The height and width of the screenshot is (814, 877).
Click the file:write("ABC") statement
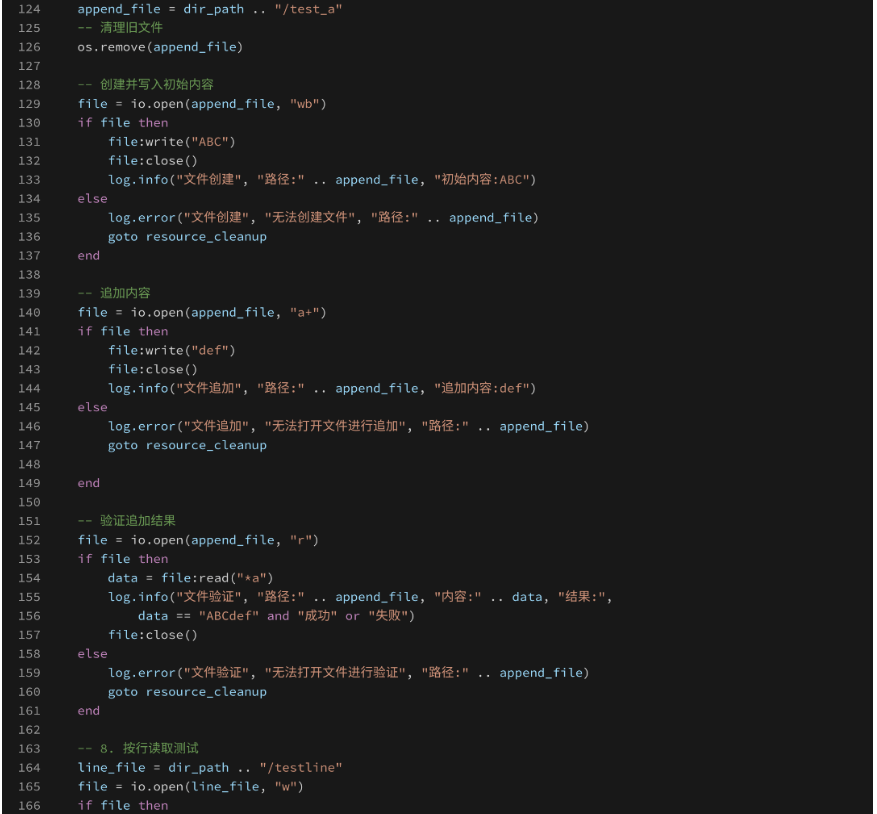click(x=172, y=142)
